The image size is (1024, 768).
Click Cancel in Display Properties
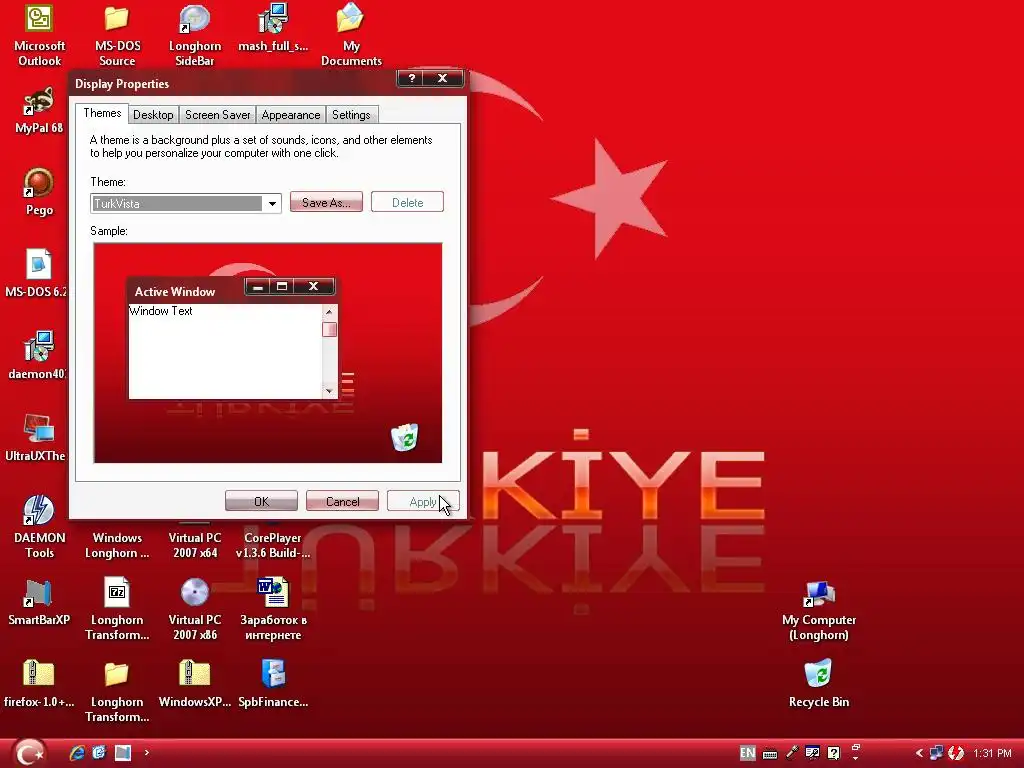[342, 502]
